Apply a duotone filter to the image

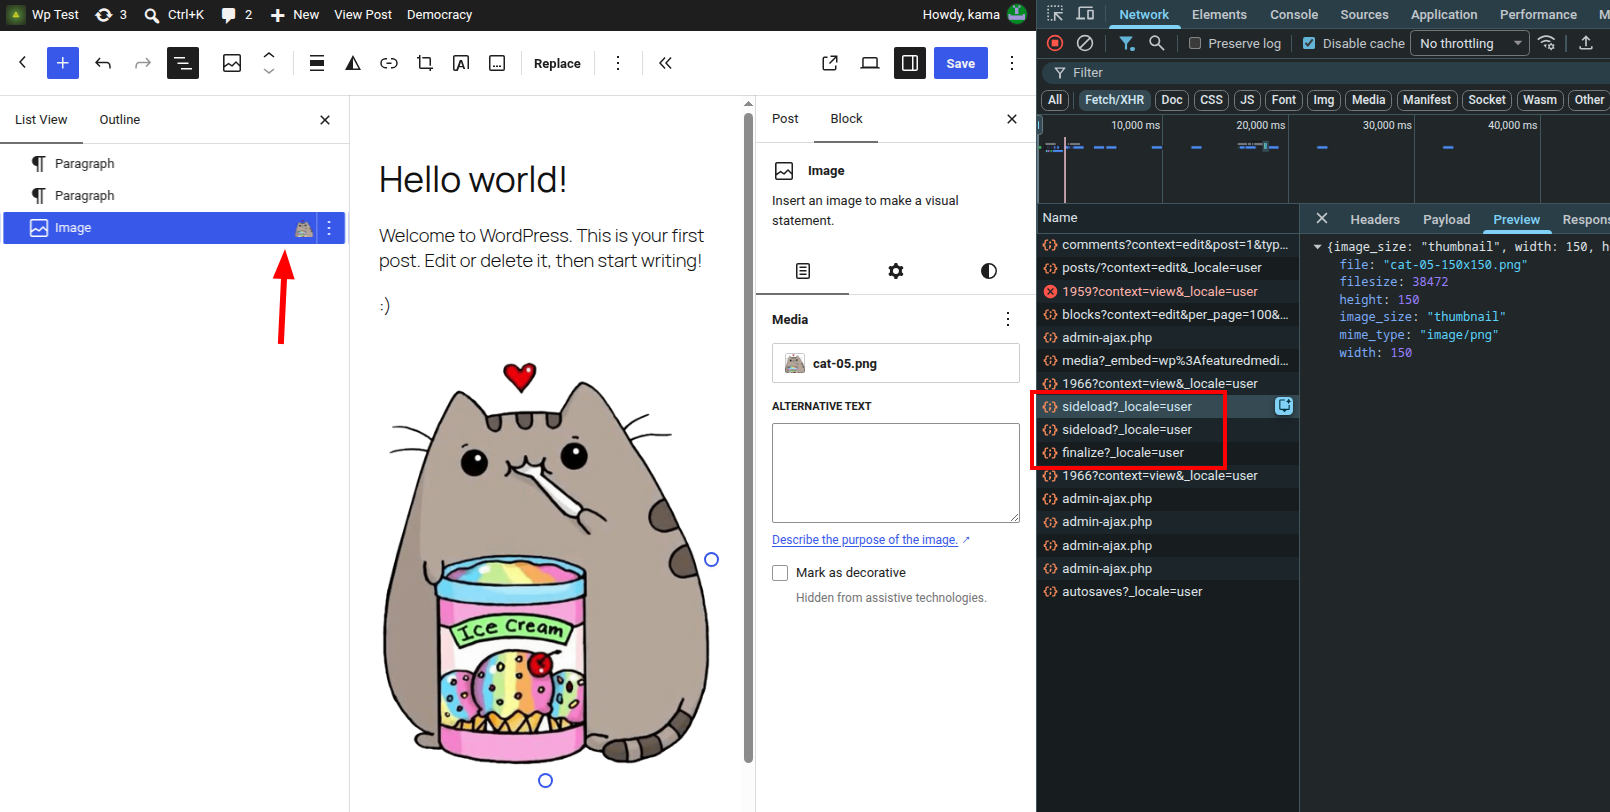353,63
